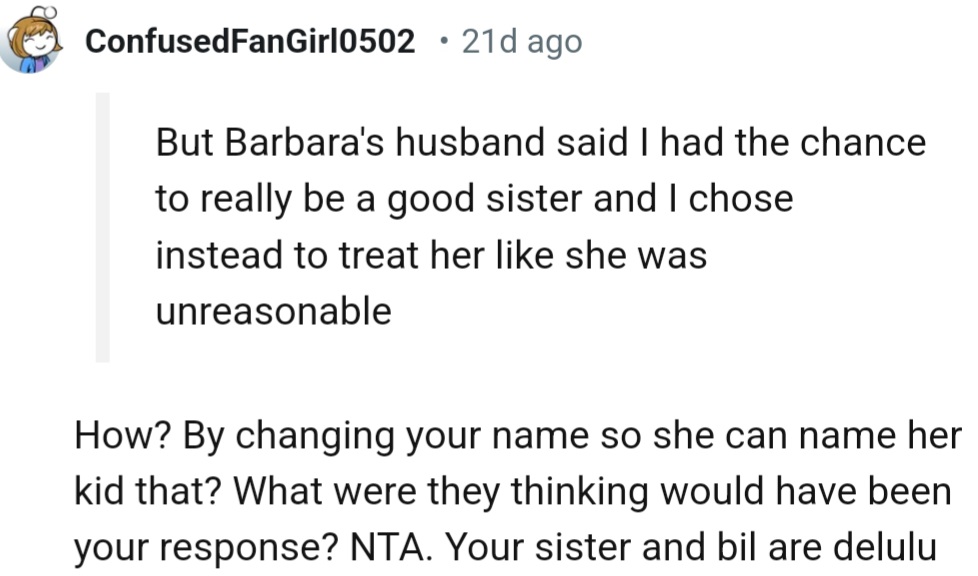
Task: Click the quoted line "to really be a good sister"
Action: pyautogui.click(x=473, y=199)
